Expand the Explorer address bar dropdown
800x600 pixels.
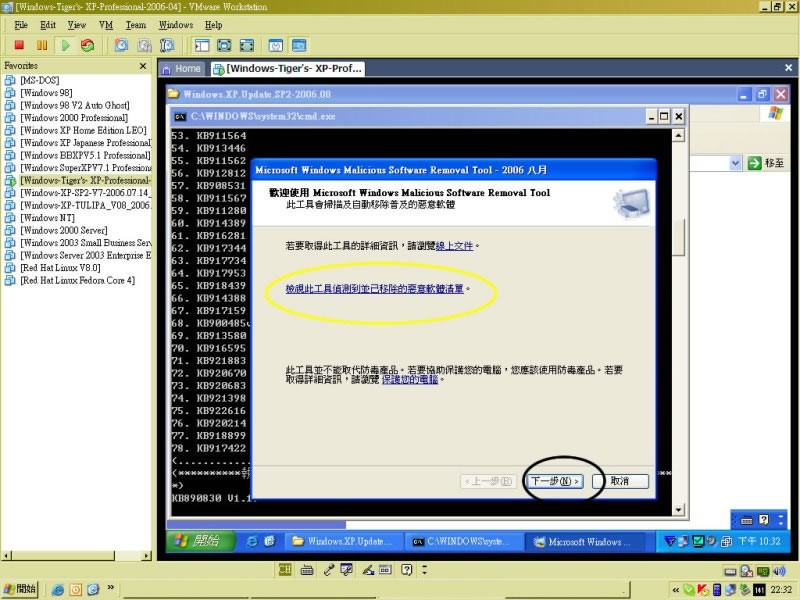735,163
